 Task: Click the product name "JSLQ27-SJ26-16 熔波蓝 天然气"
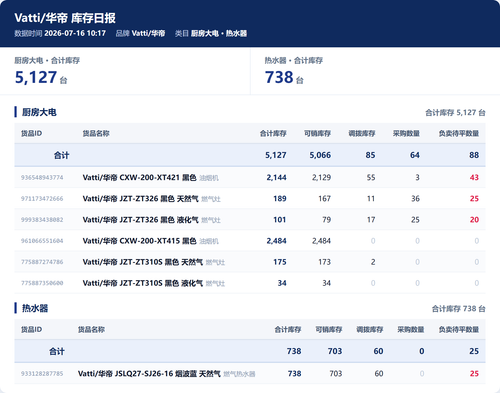168,374
